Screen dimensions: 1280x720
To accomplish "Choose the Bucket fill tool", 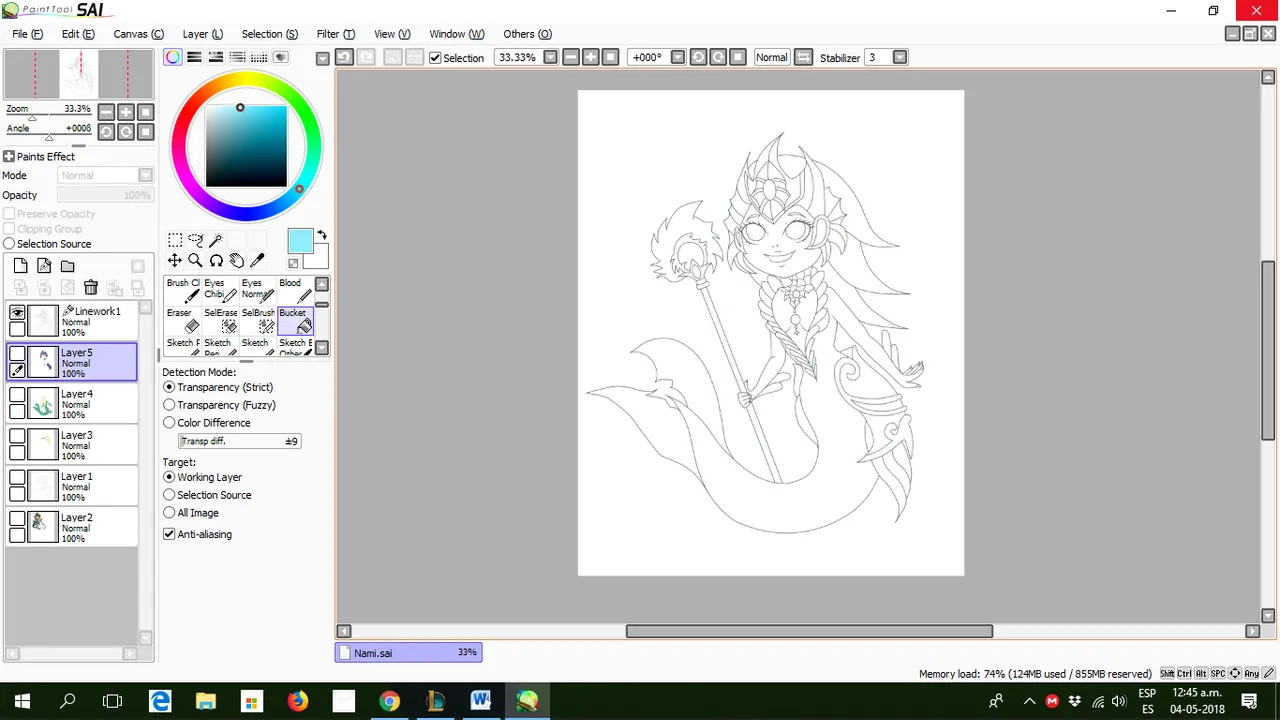I will click(x=295, y=320).
